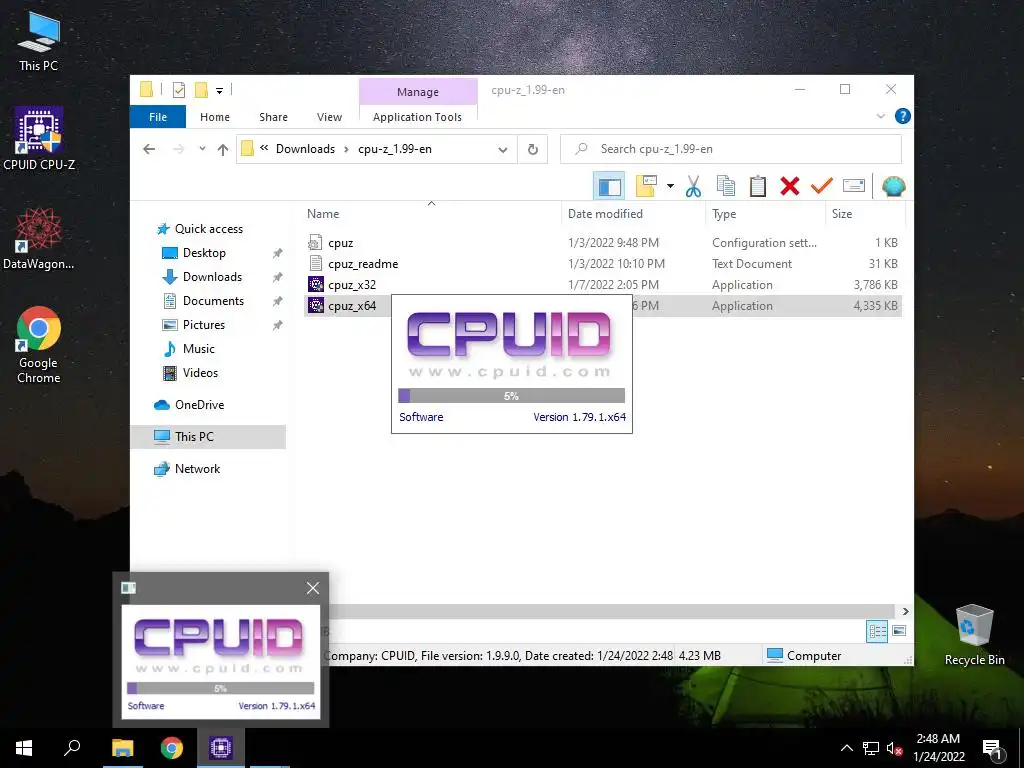
Task: Sort files by the Name column header
Action: (431, 214)
